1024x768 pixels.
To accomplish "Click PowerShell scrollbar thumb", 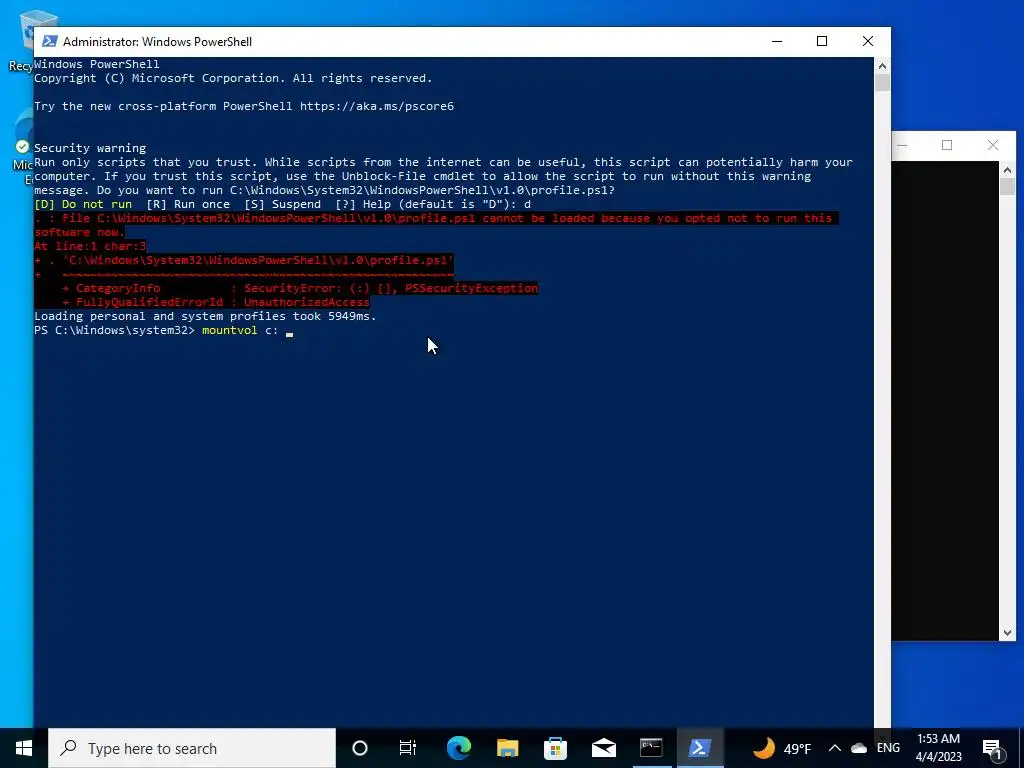I will tap(882, 83).
